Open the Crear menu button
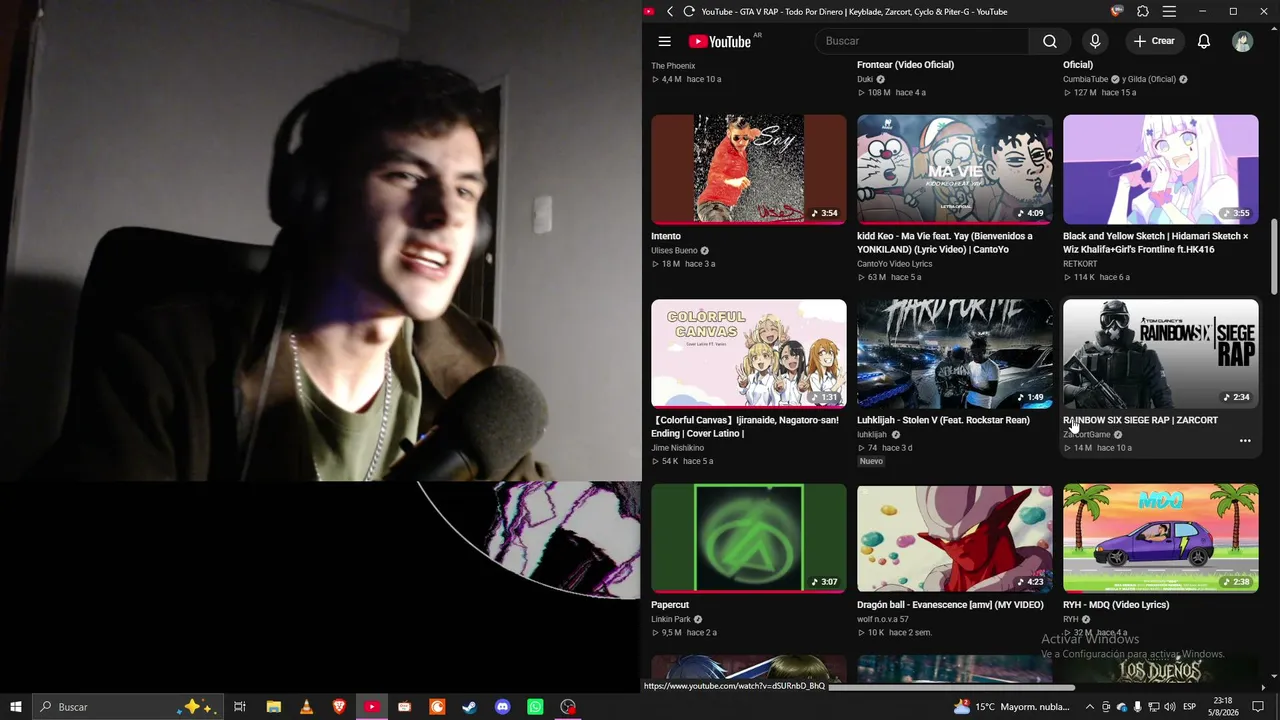 1154,41
